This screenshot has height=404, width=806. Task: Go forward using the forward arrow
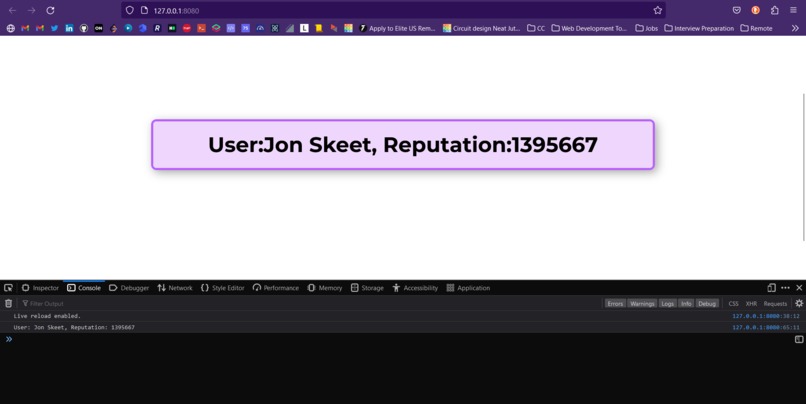tap(31, 10)
